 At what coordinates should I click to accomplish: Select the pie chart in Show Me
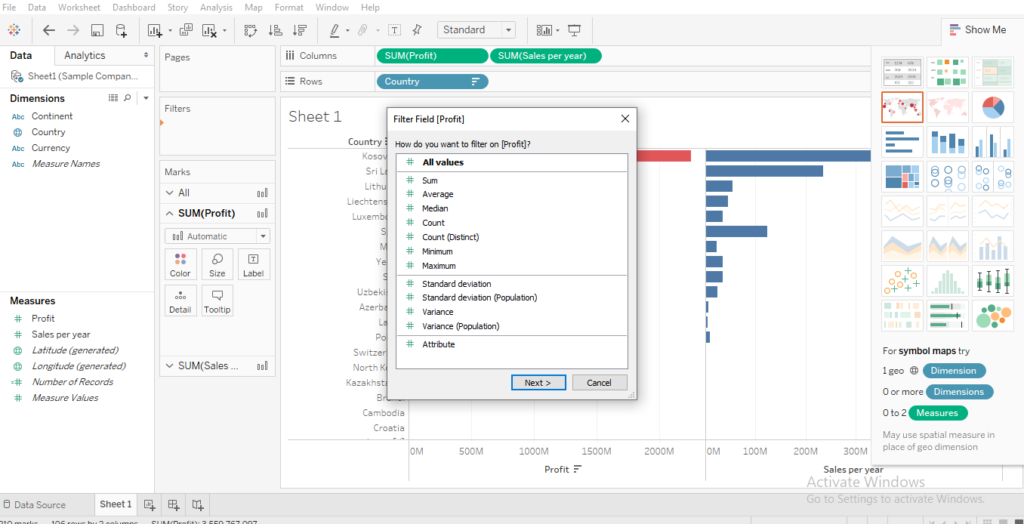point(992,107)
